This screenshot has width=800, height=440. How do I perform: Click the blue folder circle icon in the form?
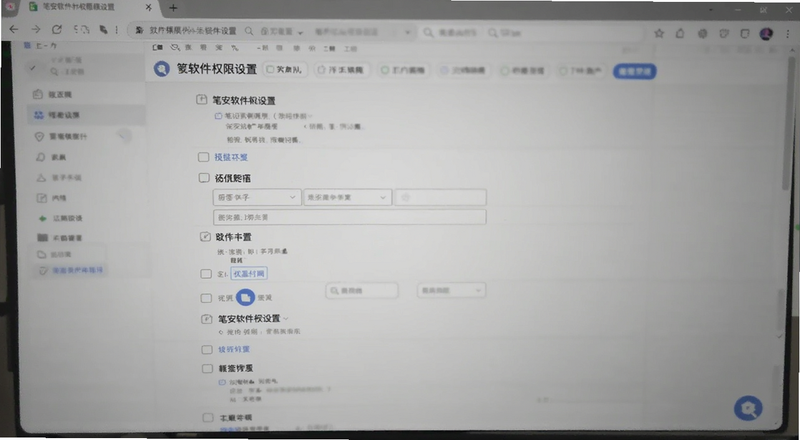coord(245,297)
